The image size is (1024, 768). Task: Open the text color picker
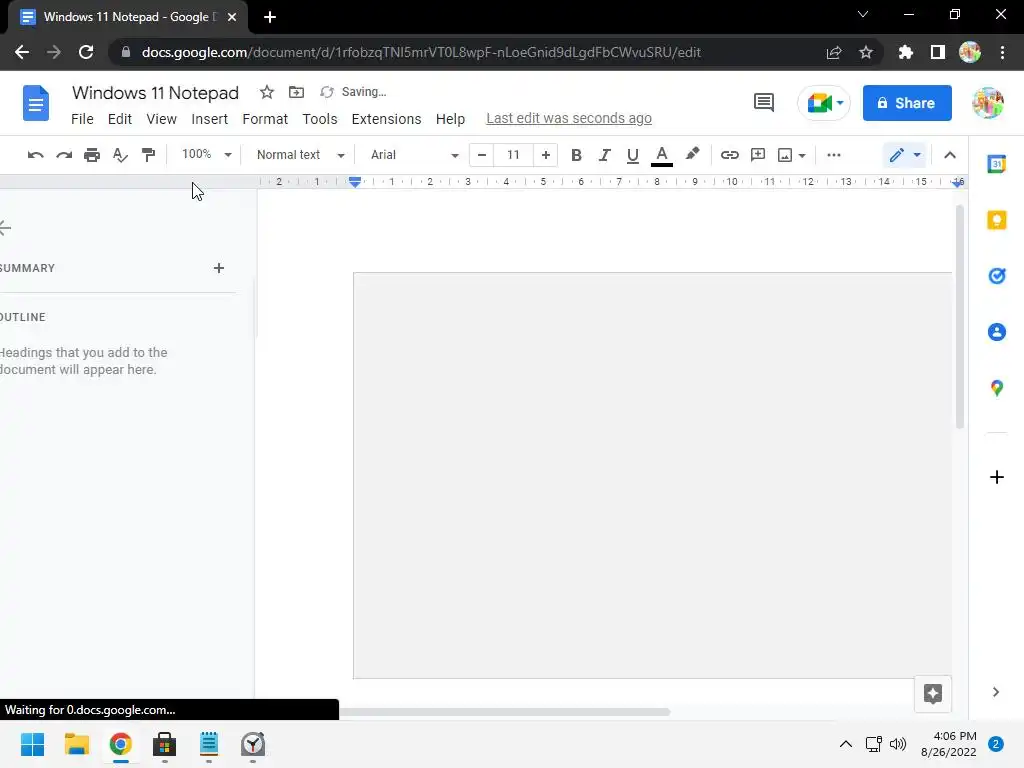(662, 155)
